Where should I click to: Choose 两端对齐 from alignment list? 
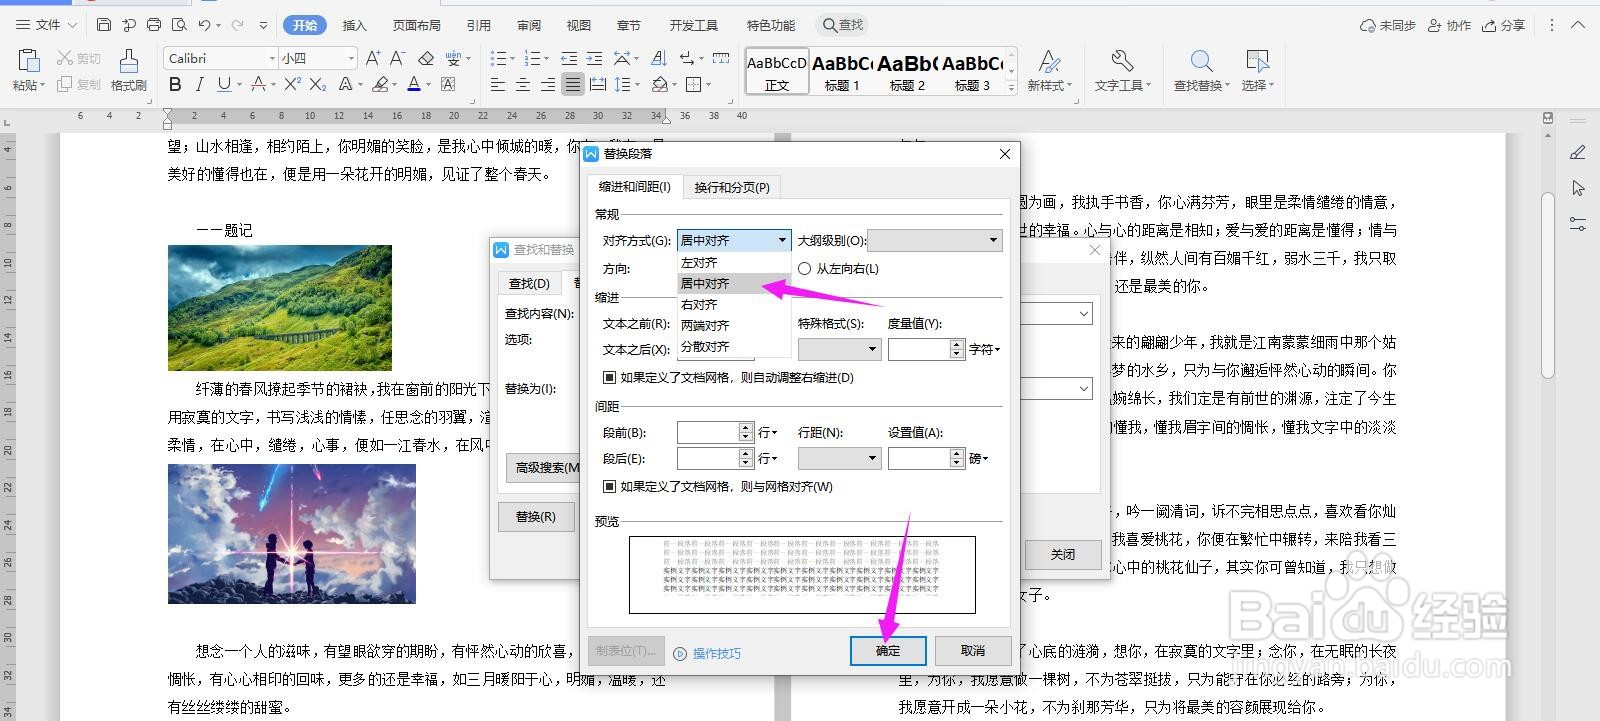(x=734, y=325)
